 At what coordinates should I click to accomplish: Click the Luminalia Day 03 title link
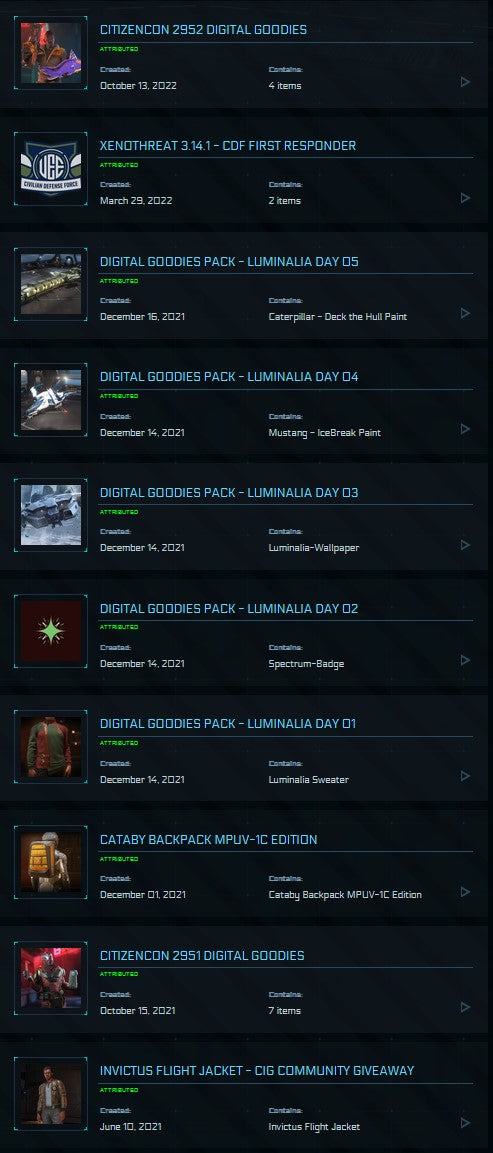point(229,492)
